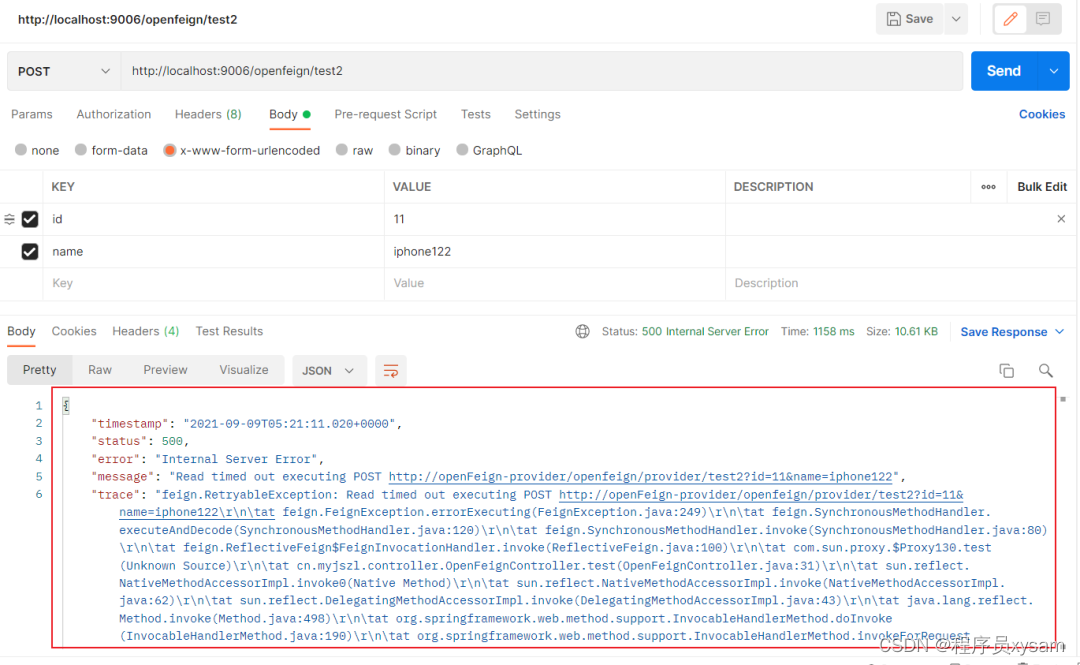Image resolution: width=1080 pixels, height=665 pixels.
Task: Click the empty Key input cell
Action: (214, 283)
